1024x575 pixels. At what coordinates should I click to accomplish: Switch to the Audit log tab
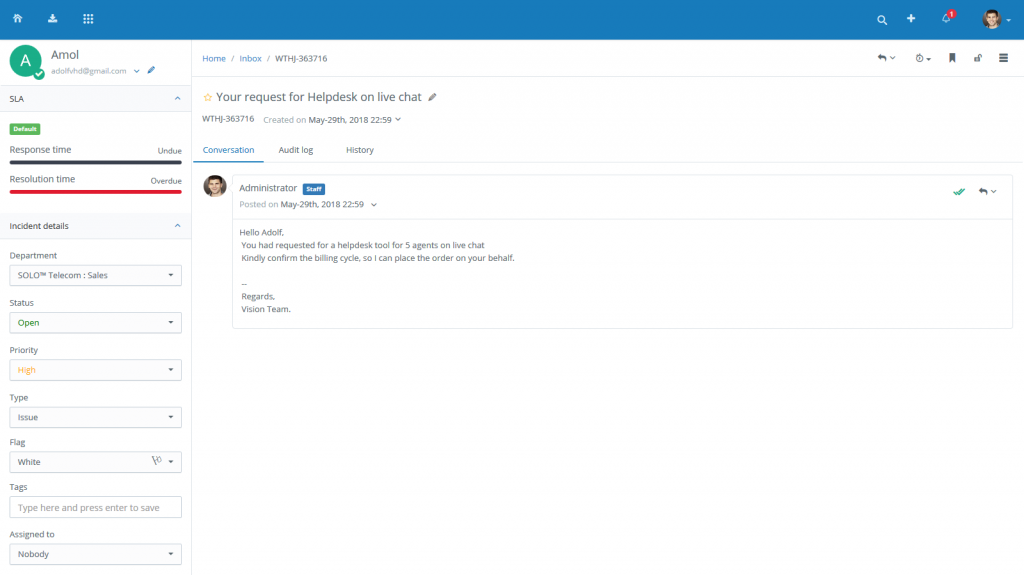[x=296, y=150]
